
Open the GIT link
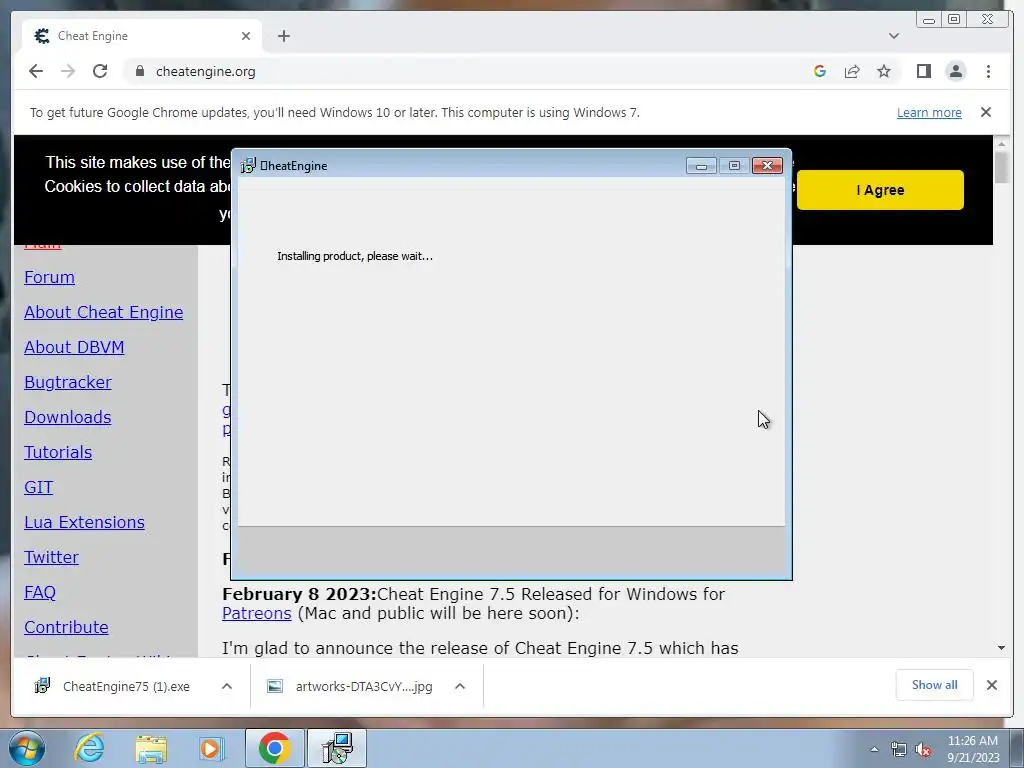click(39, 487)
